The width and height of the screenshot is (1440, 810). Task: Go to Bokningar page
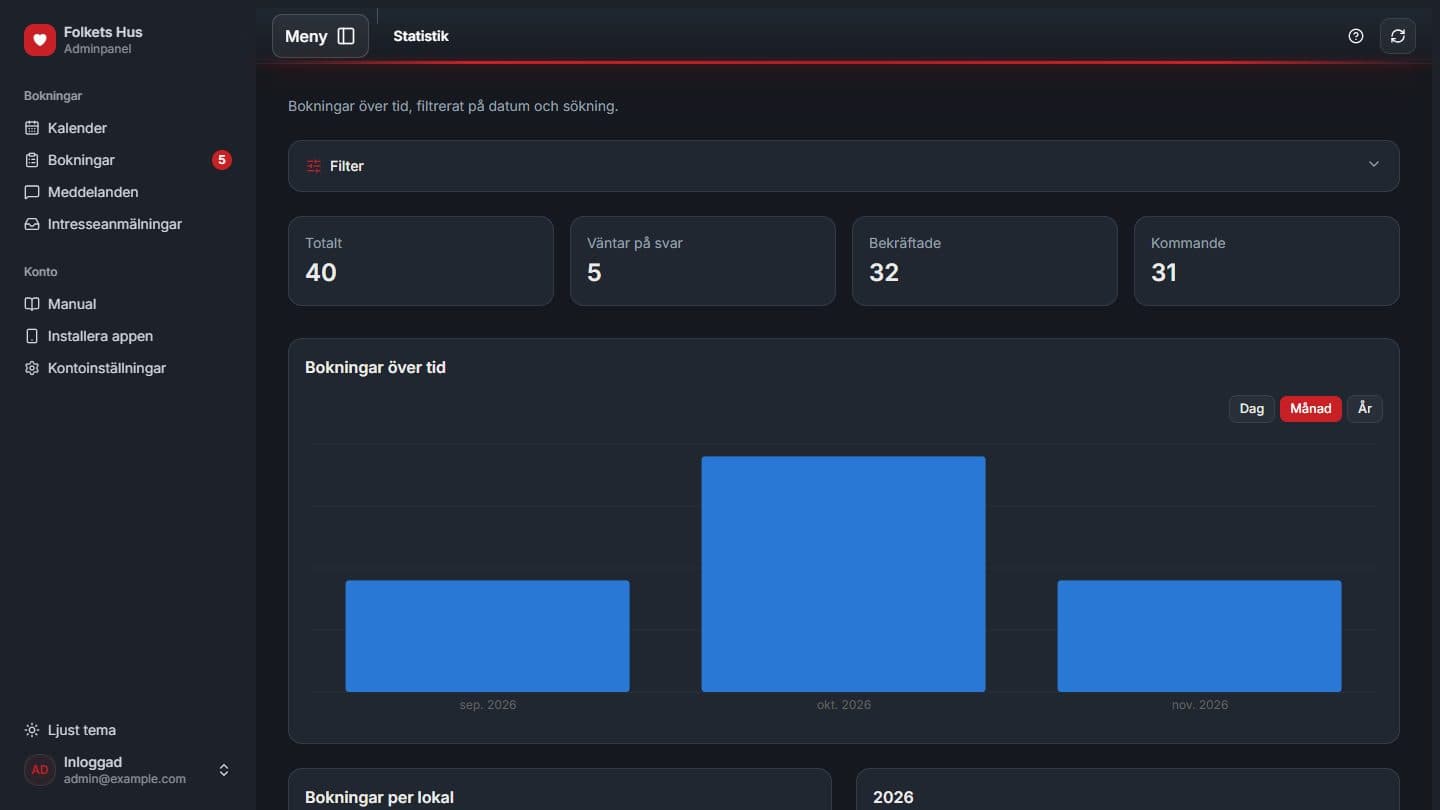[128, 160]
